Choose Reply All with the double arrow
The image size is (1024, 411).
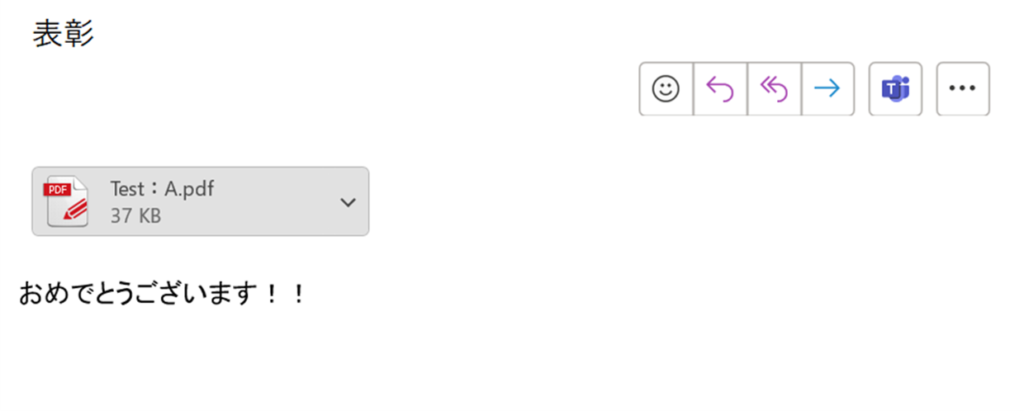[x=774, y=89]
